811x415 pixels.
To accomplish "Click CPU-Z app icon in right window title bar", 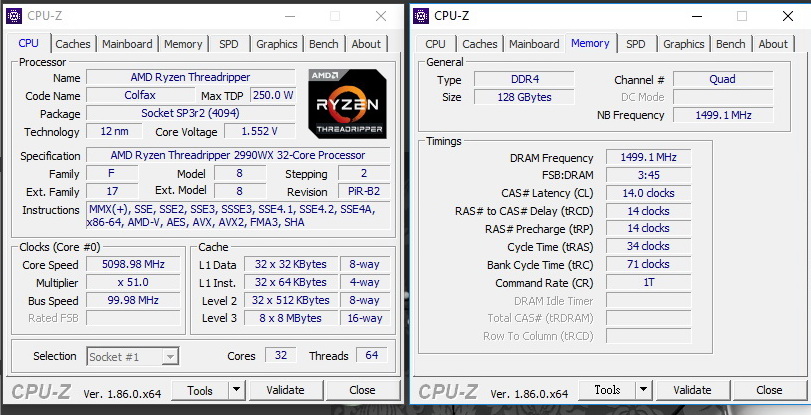I will pyautogui.click(x=421, y=16).
